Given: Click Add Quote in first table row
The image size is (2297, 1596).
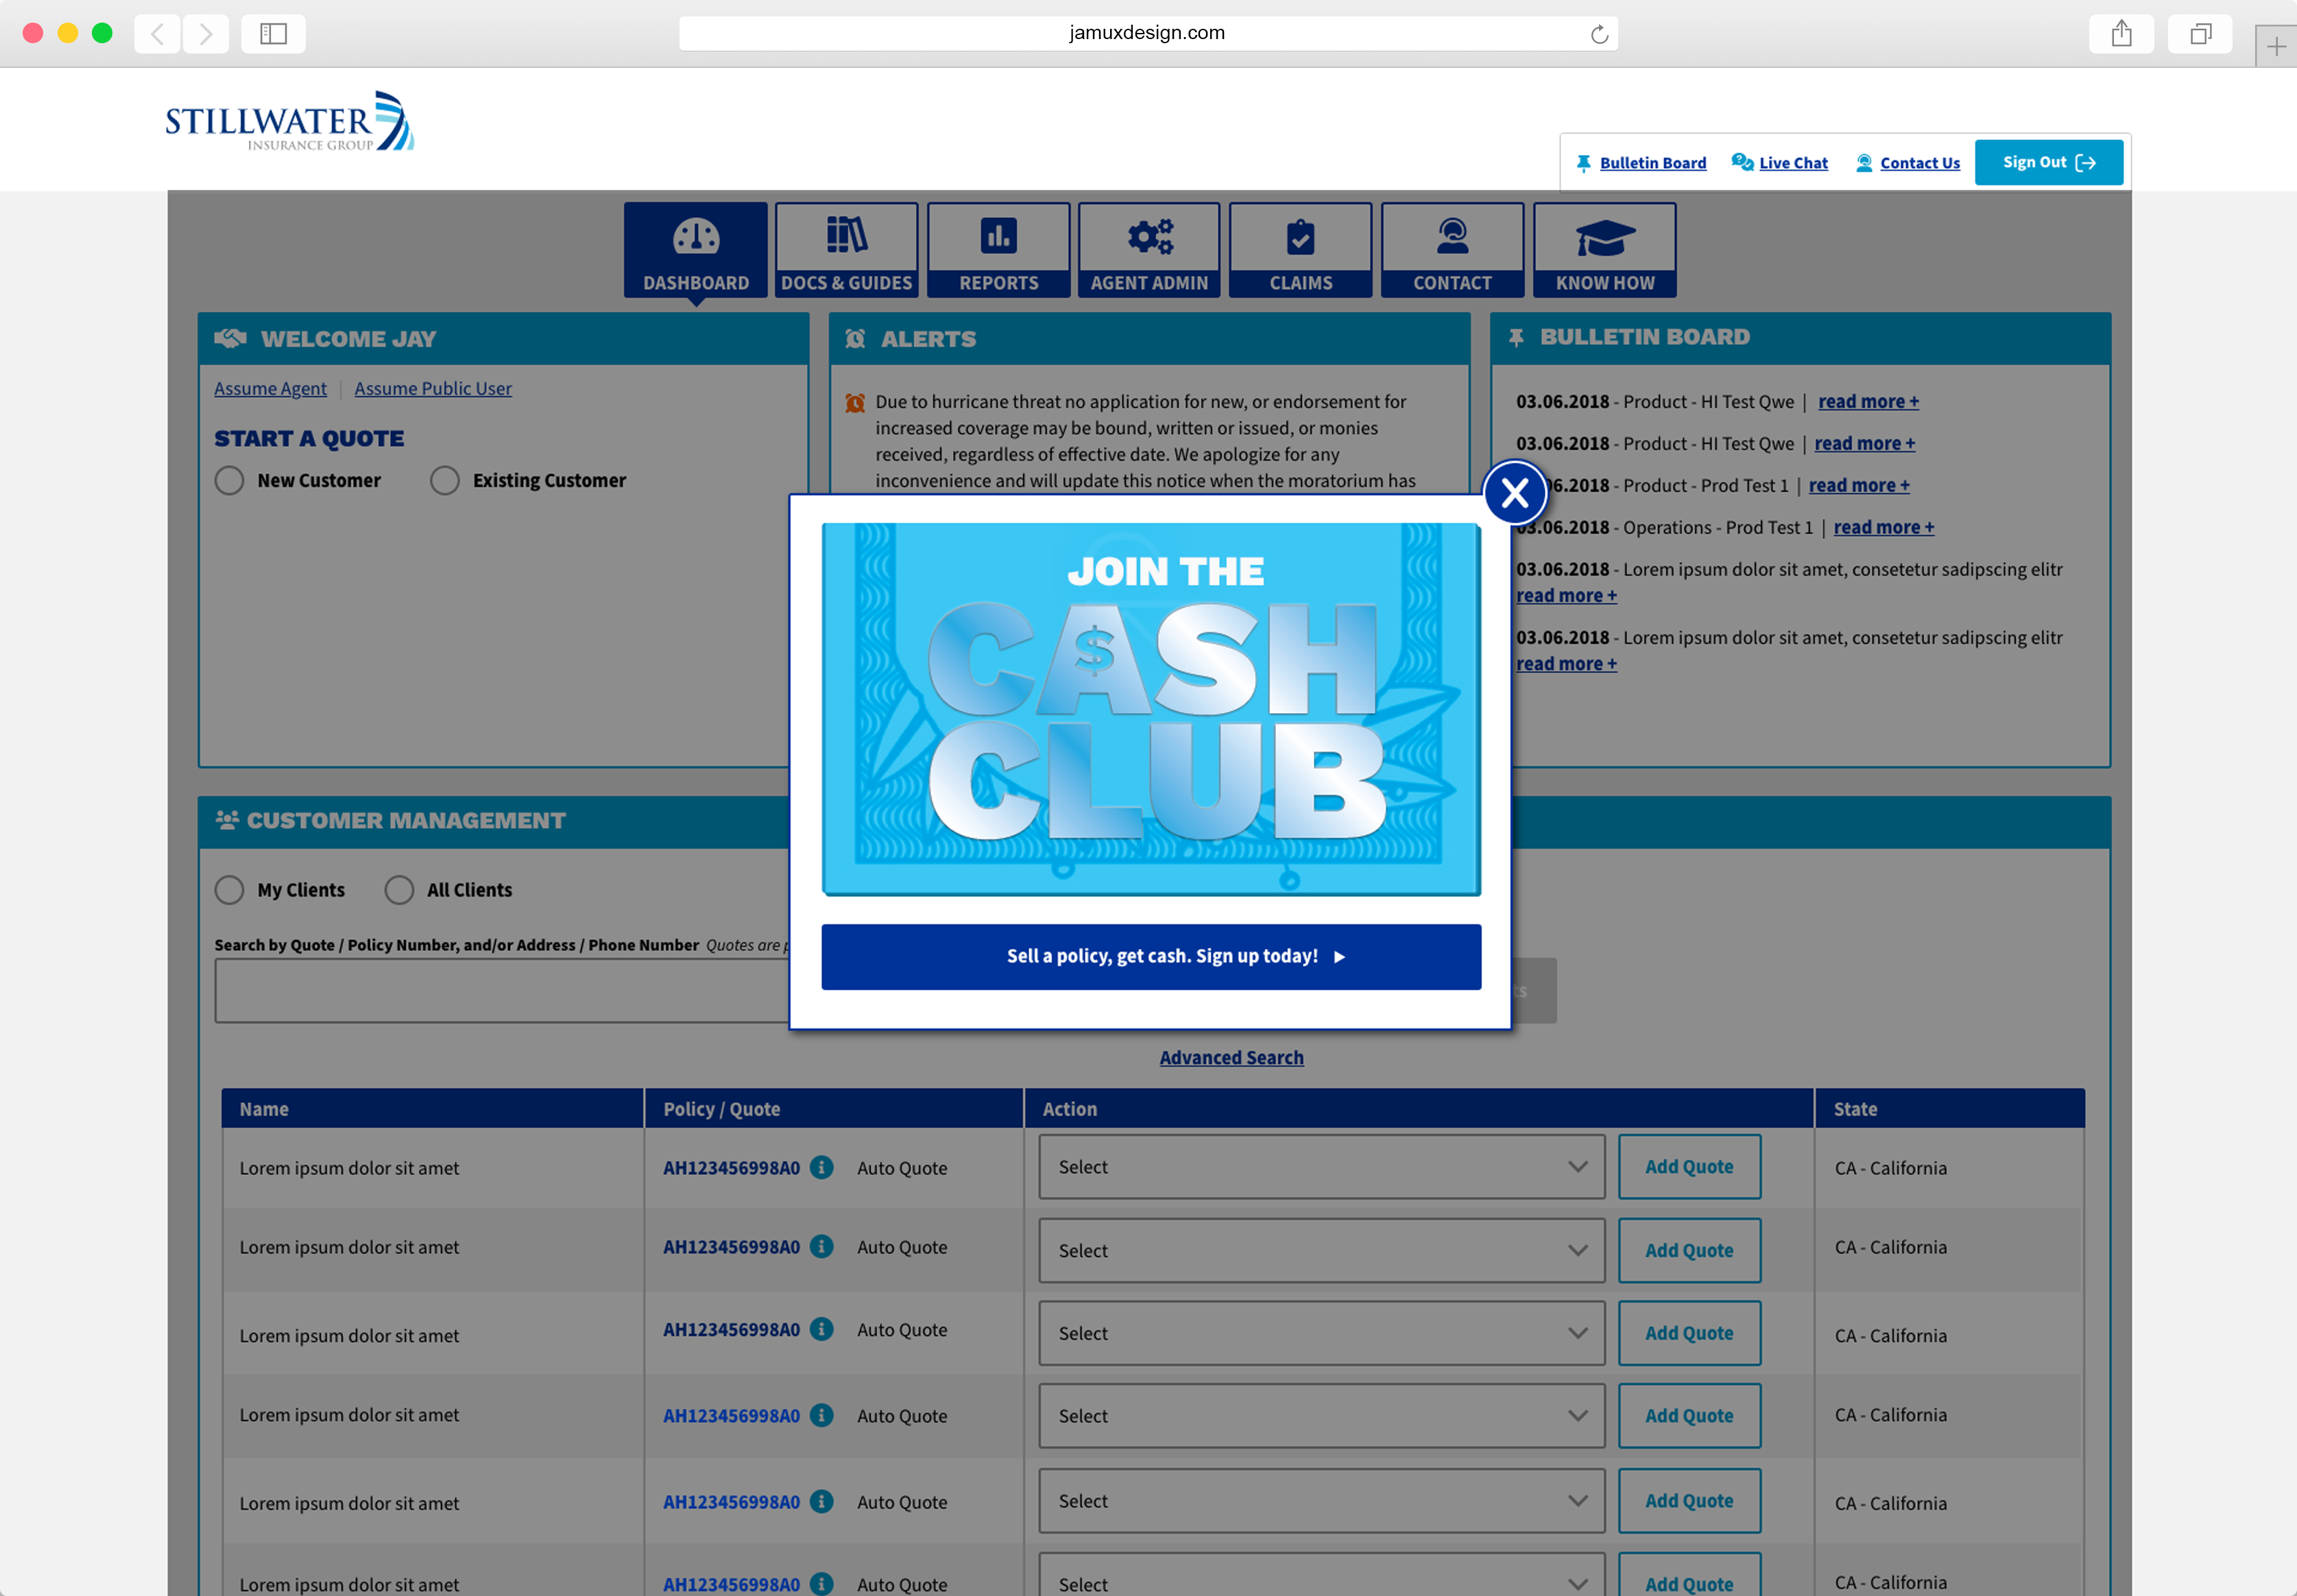Looking at the screenshot, I should click(x=1689, y=1167).
